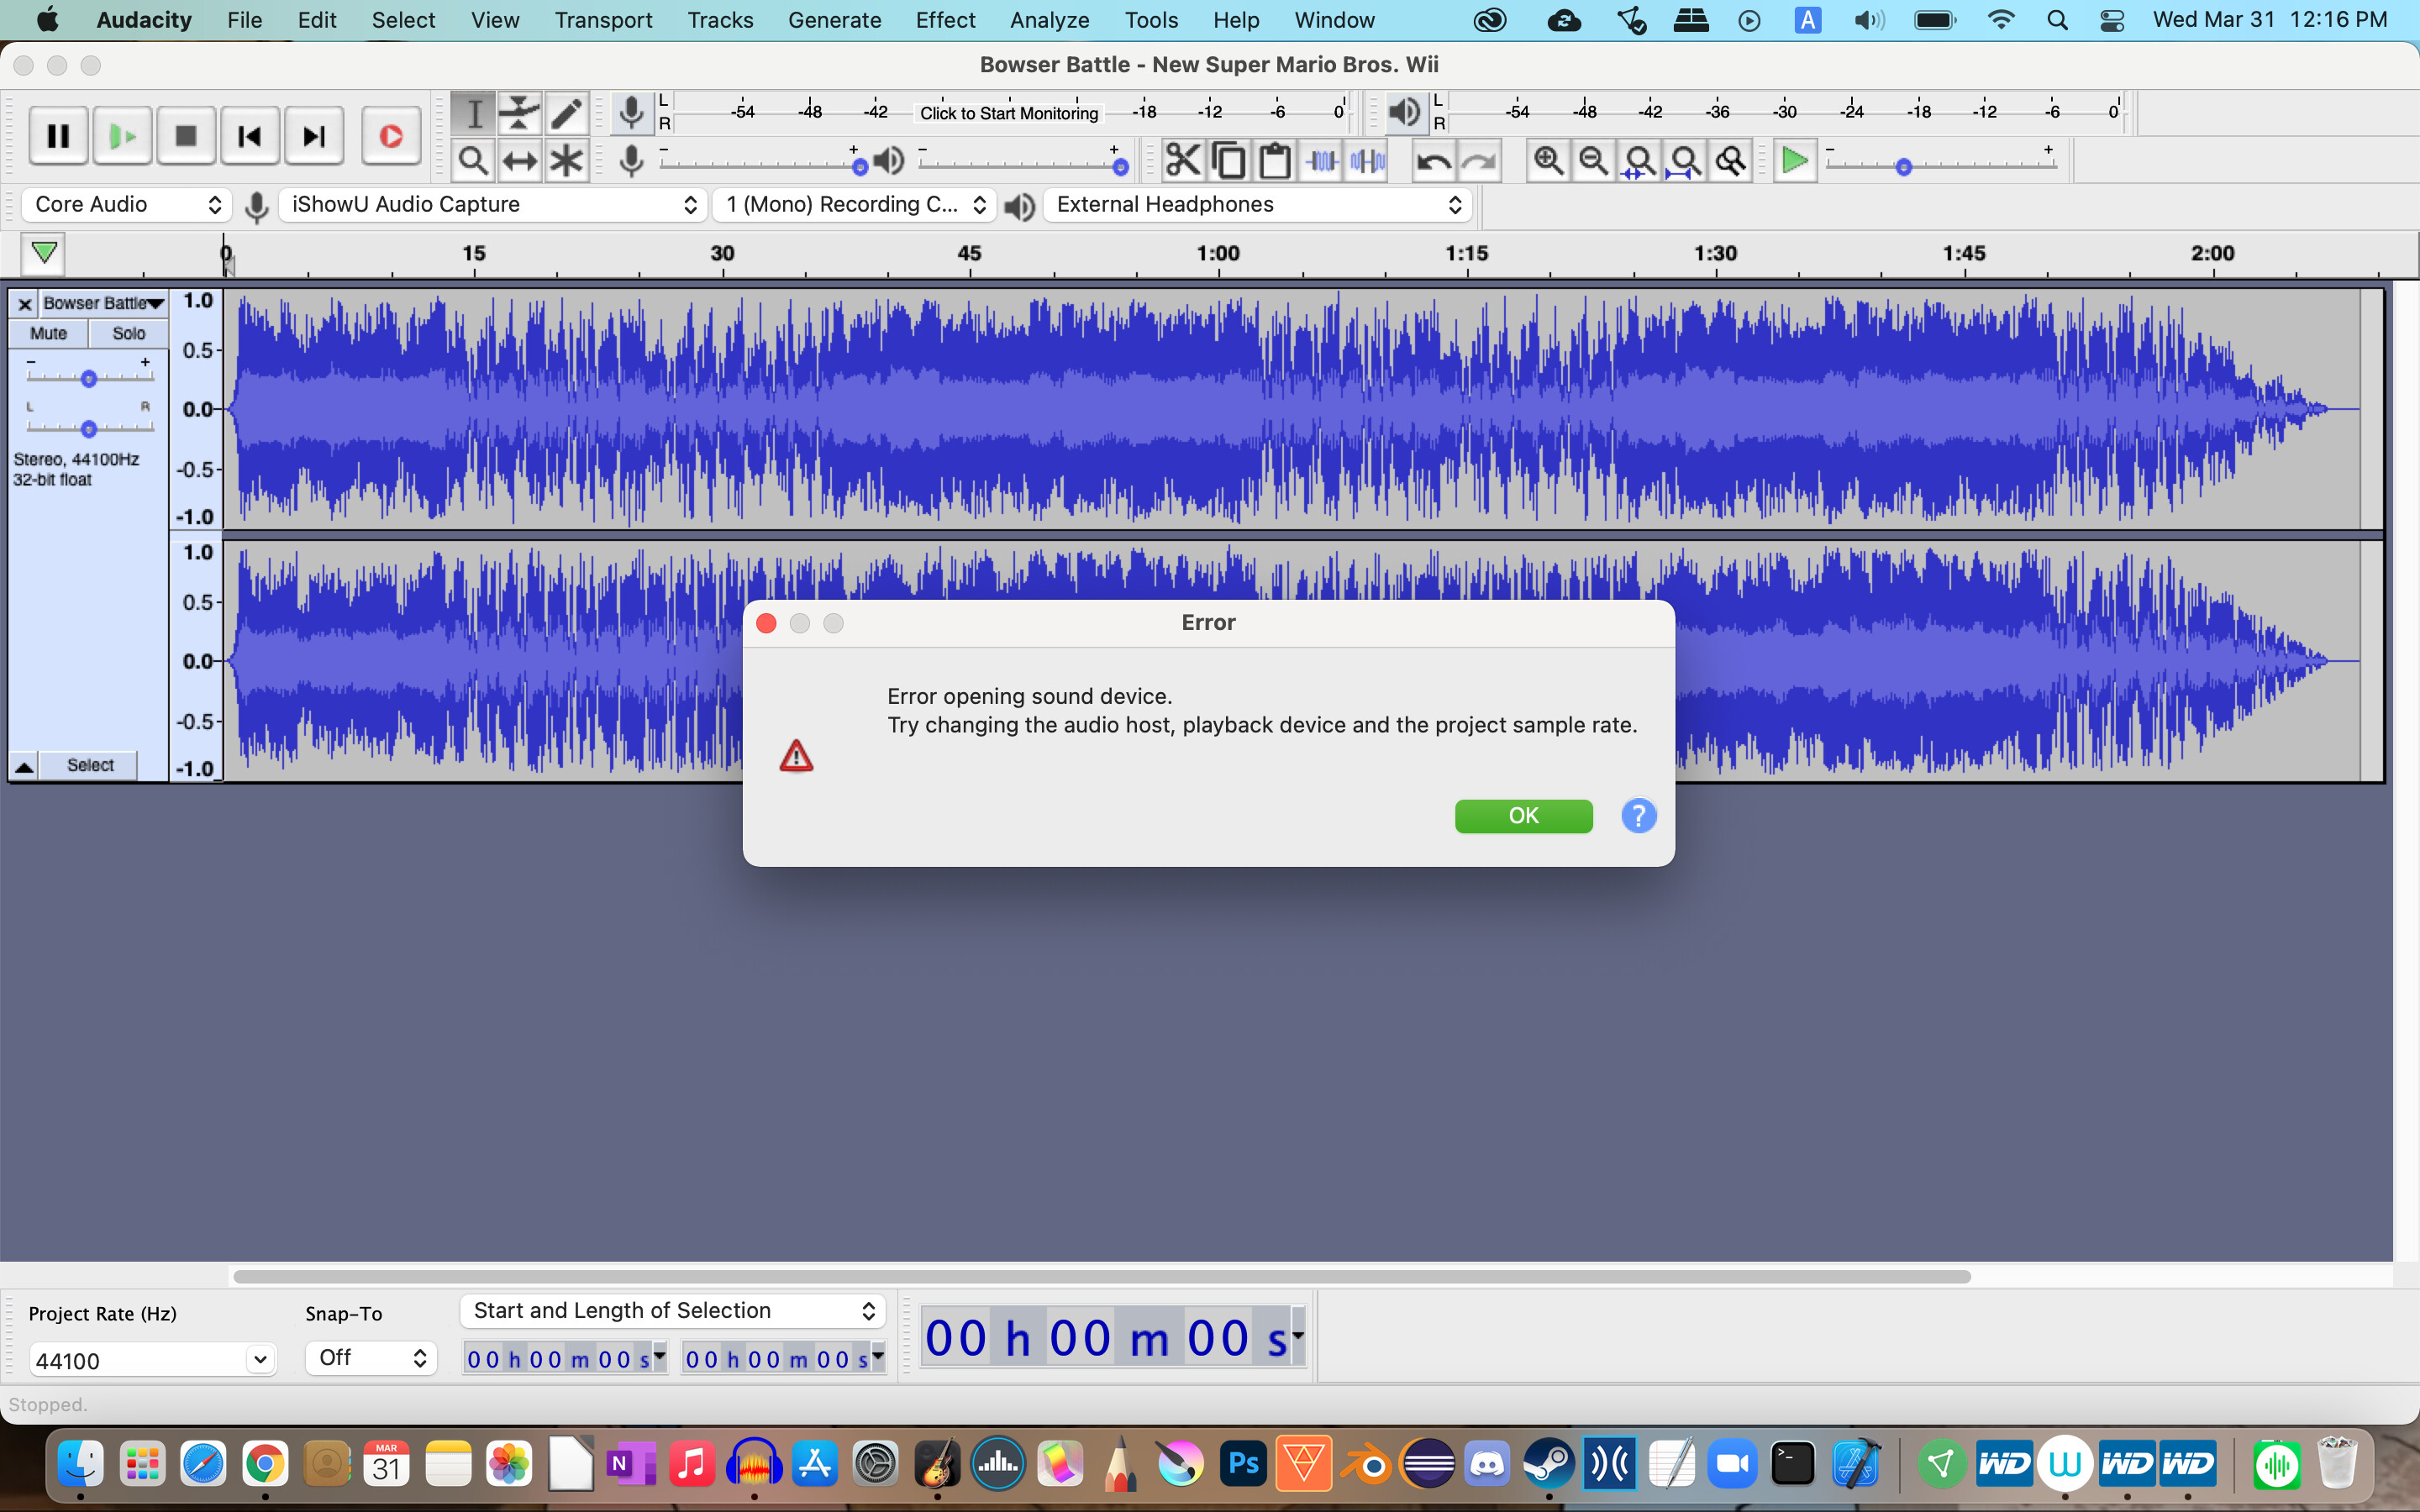Screen dimensions: 2420x1512
Task: Click the Redo arrow
Action: click(1479, 160)
